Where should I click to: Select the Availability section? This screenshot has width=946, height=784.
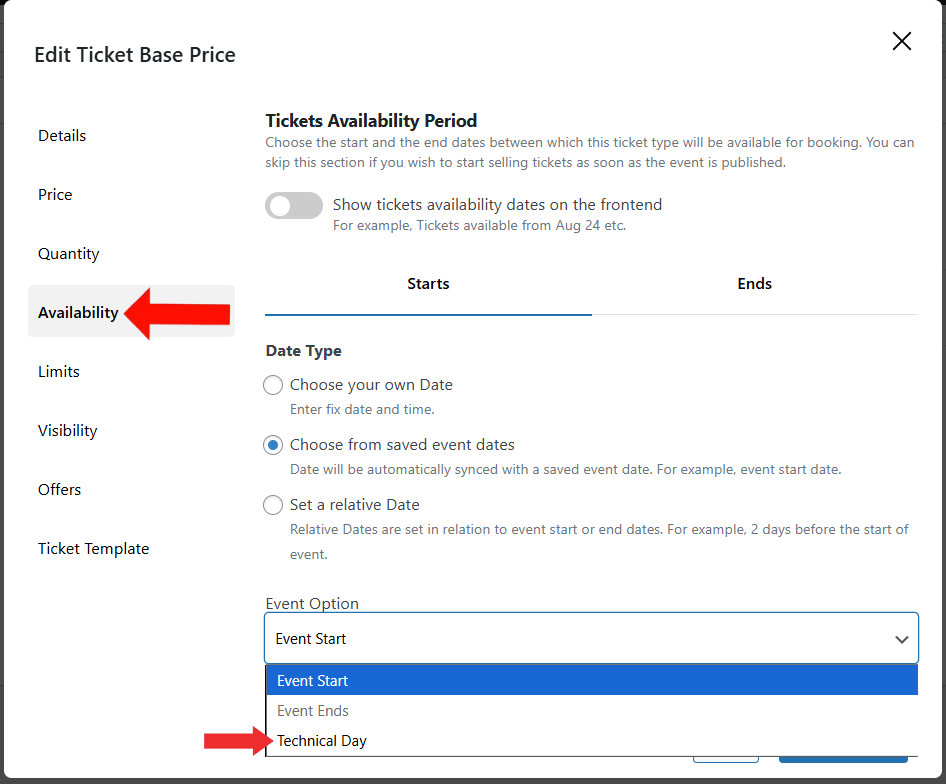78,312
